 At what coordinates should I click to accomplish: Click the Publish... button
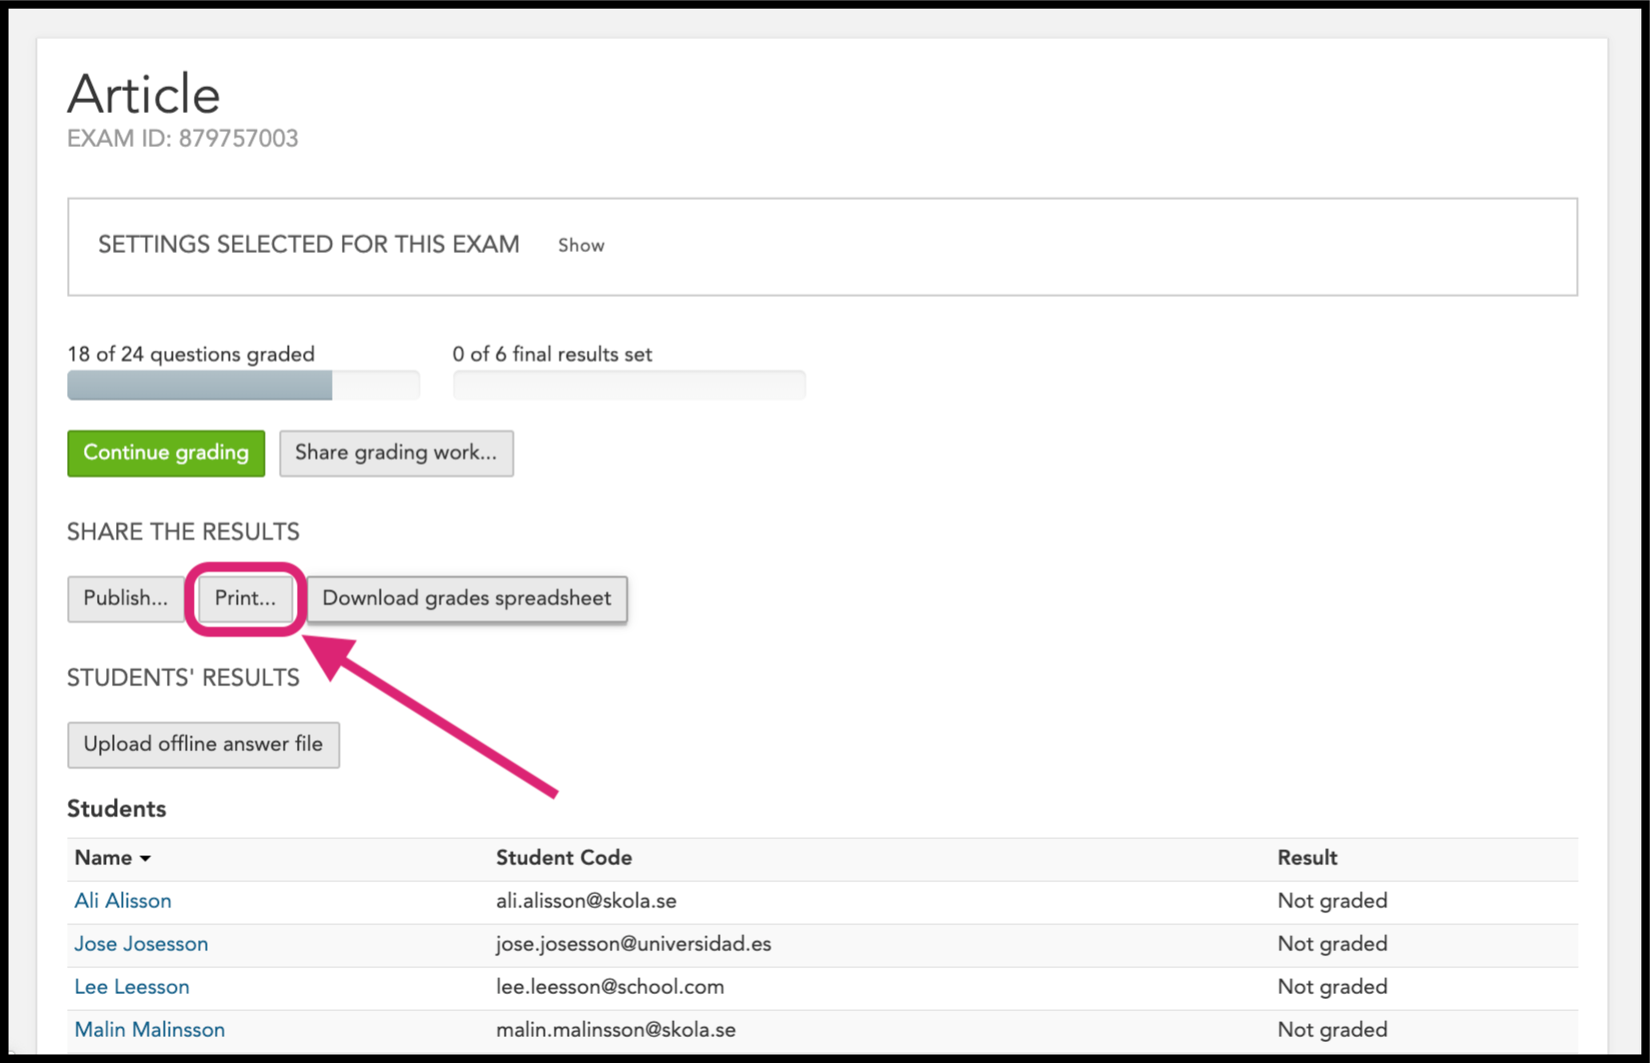[x=126, y=599]
